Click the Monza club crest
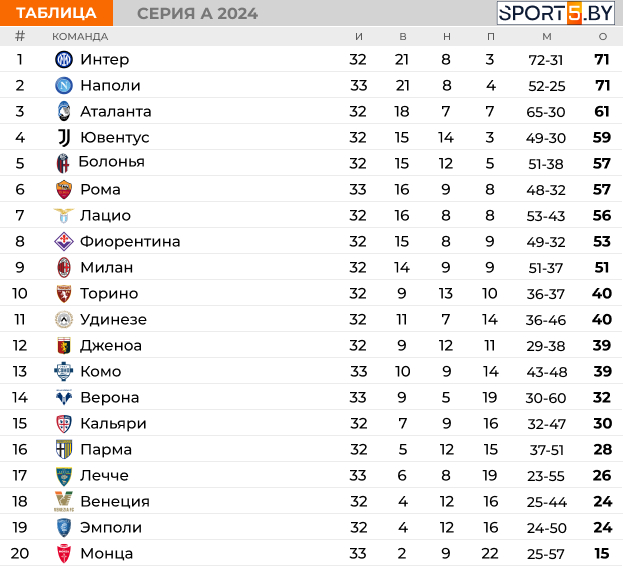Screen dimensions: 623x566 [x=64, y=553]
